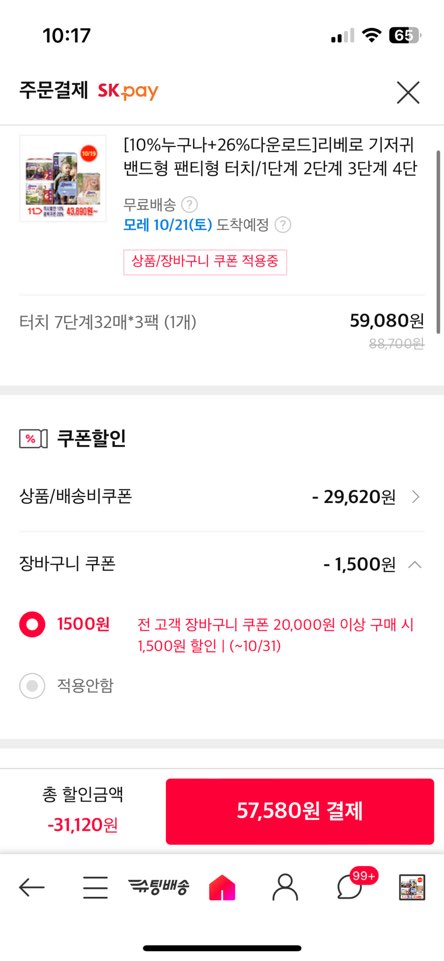Close the order payment page
This screenshot has width=444, height=961.
coord(408,93)
